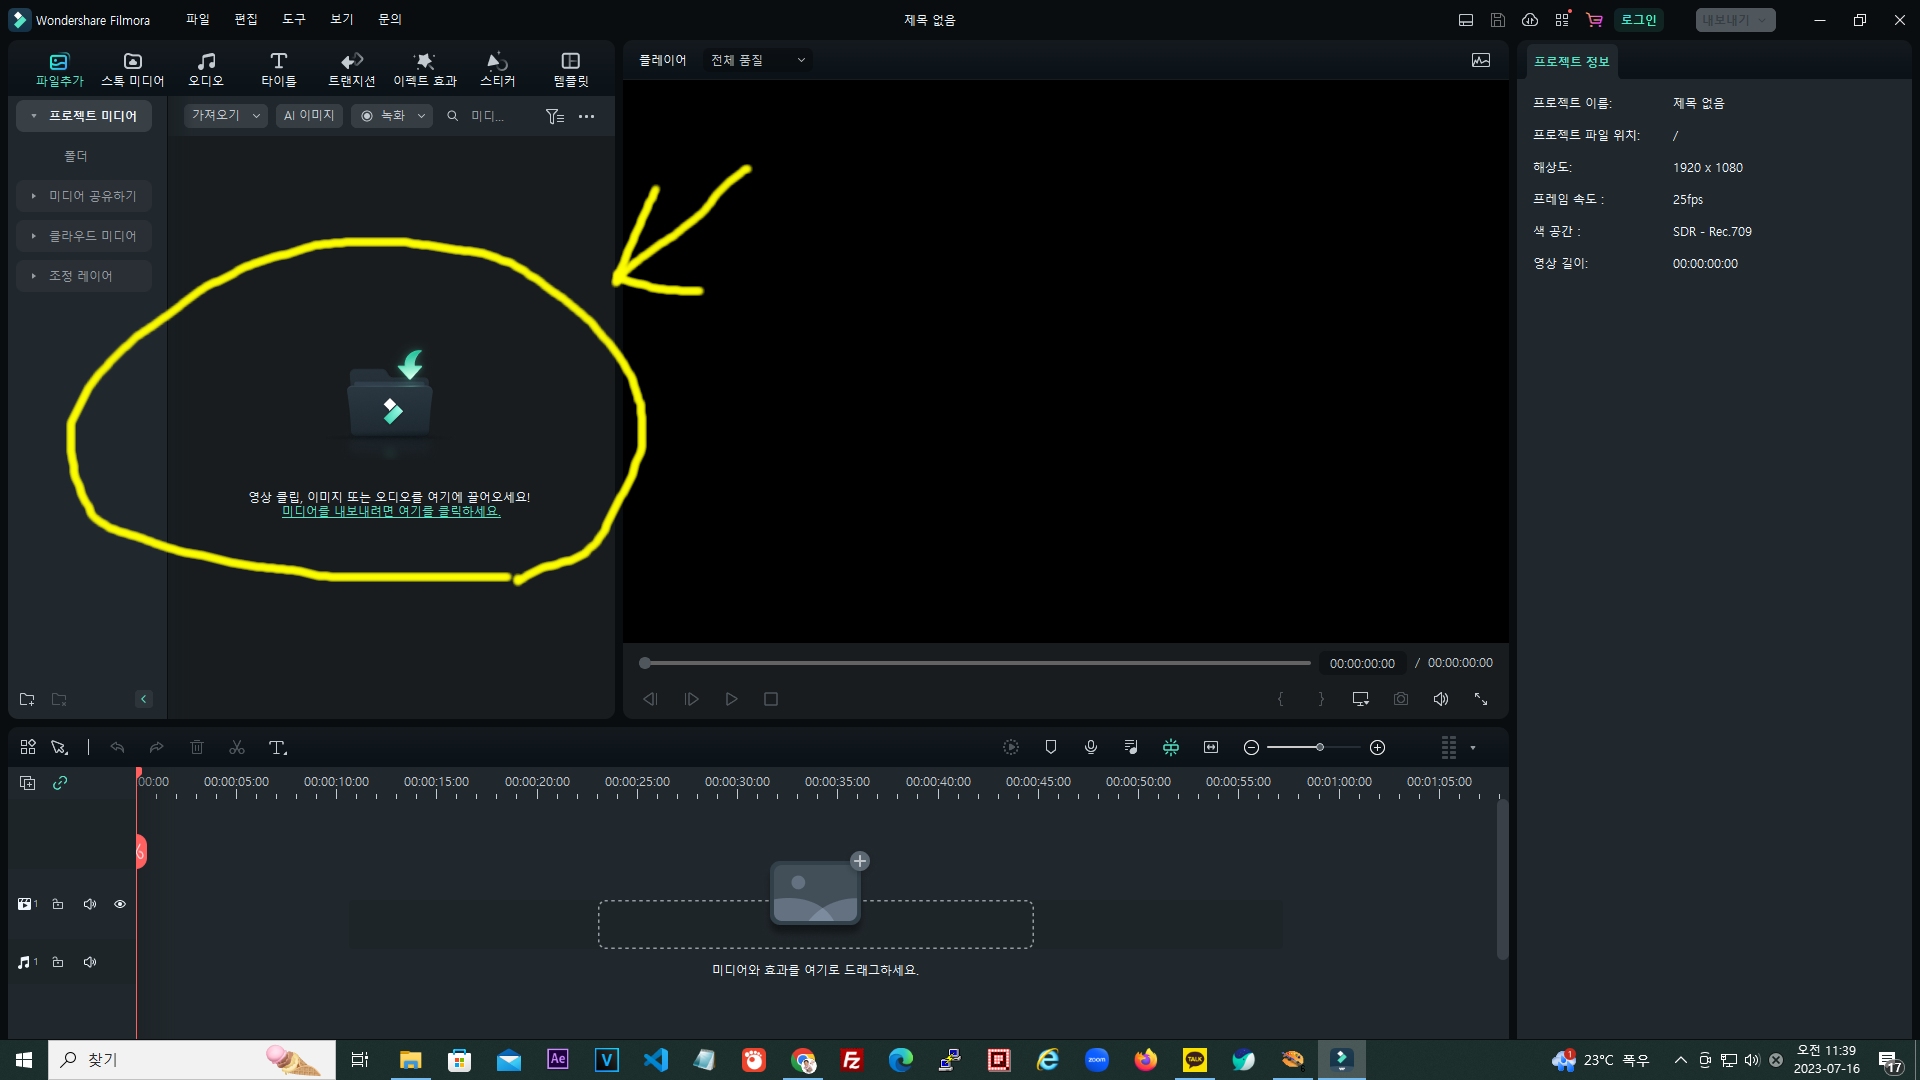Image resolution: width=1920 pixels, height=1080 pixels.
Task: Open the File (파일) menu
Action: [197, 19]
